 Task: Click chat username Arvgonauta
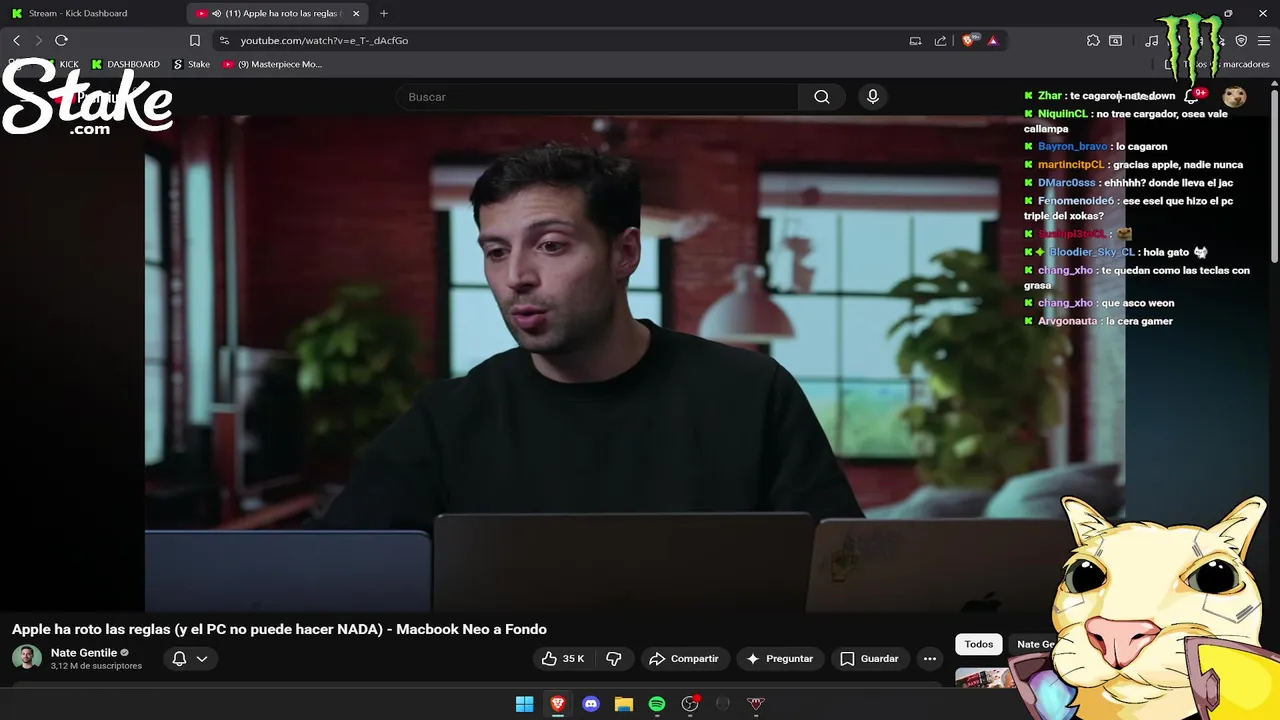click(1068, 321)
